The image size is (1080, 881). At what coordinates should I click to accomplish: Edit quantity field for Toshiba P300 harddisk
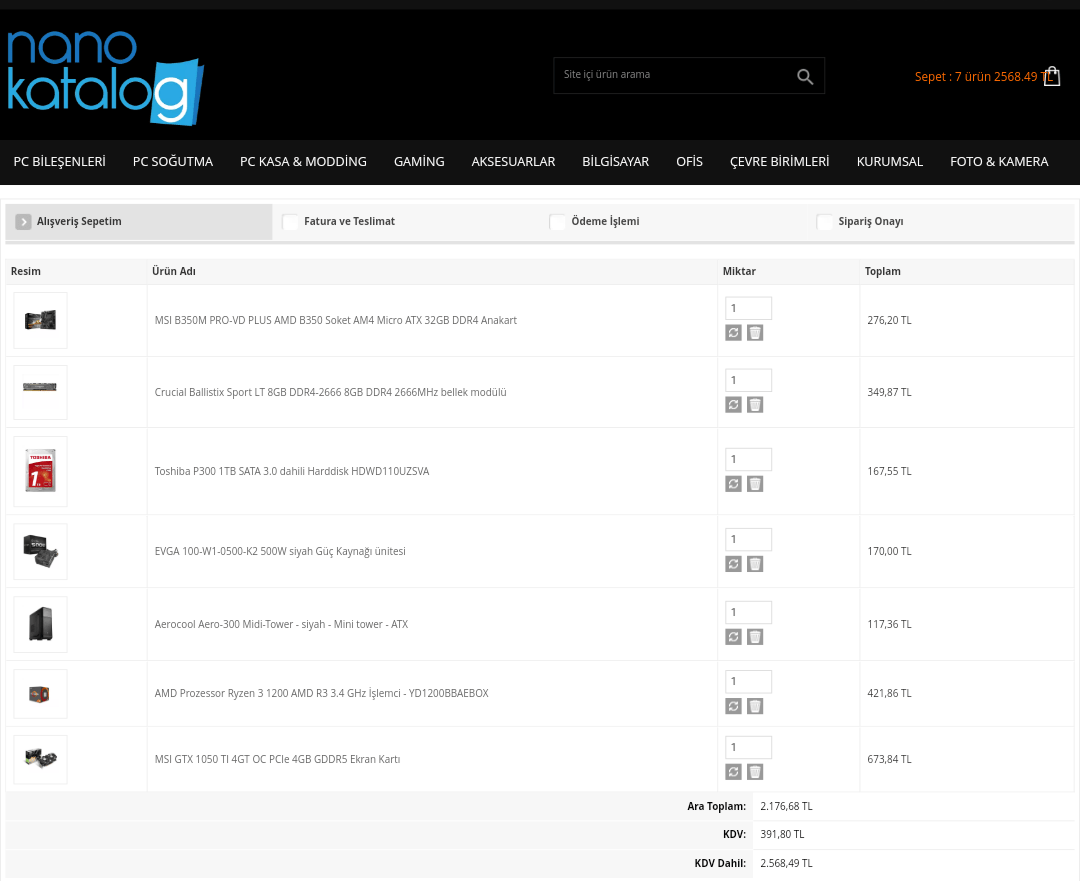coord(748,459)
